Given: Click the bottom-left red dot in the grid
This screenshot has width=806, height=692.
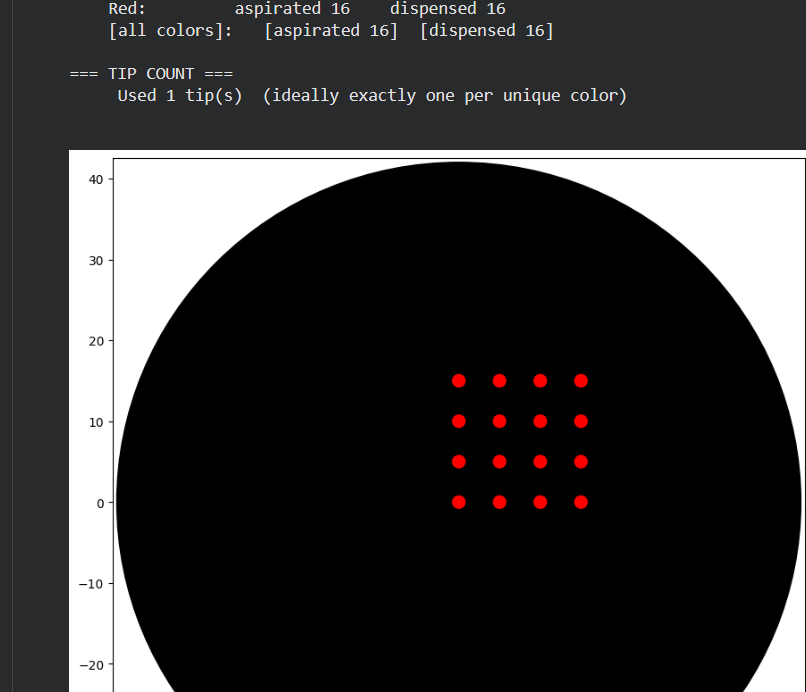Looking at the screenshot, I should coord(459,502).
